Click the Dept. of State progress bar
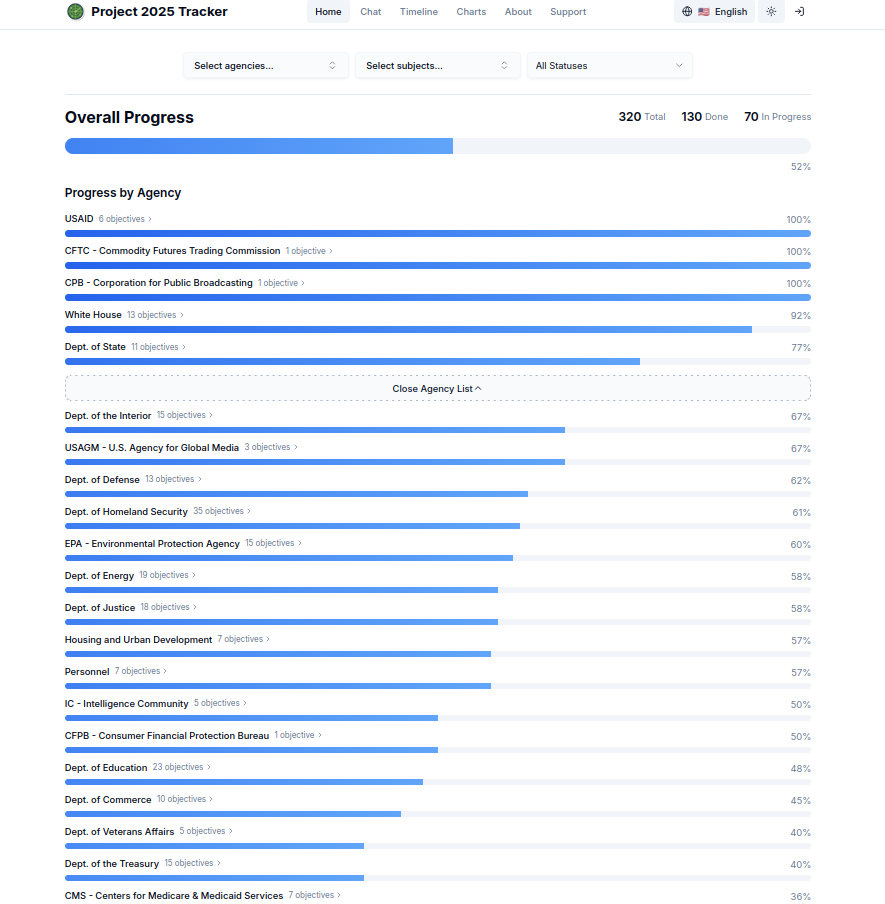Image resolution: width=885 pixels, height=904 pixels. click(x=438, y=361)
